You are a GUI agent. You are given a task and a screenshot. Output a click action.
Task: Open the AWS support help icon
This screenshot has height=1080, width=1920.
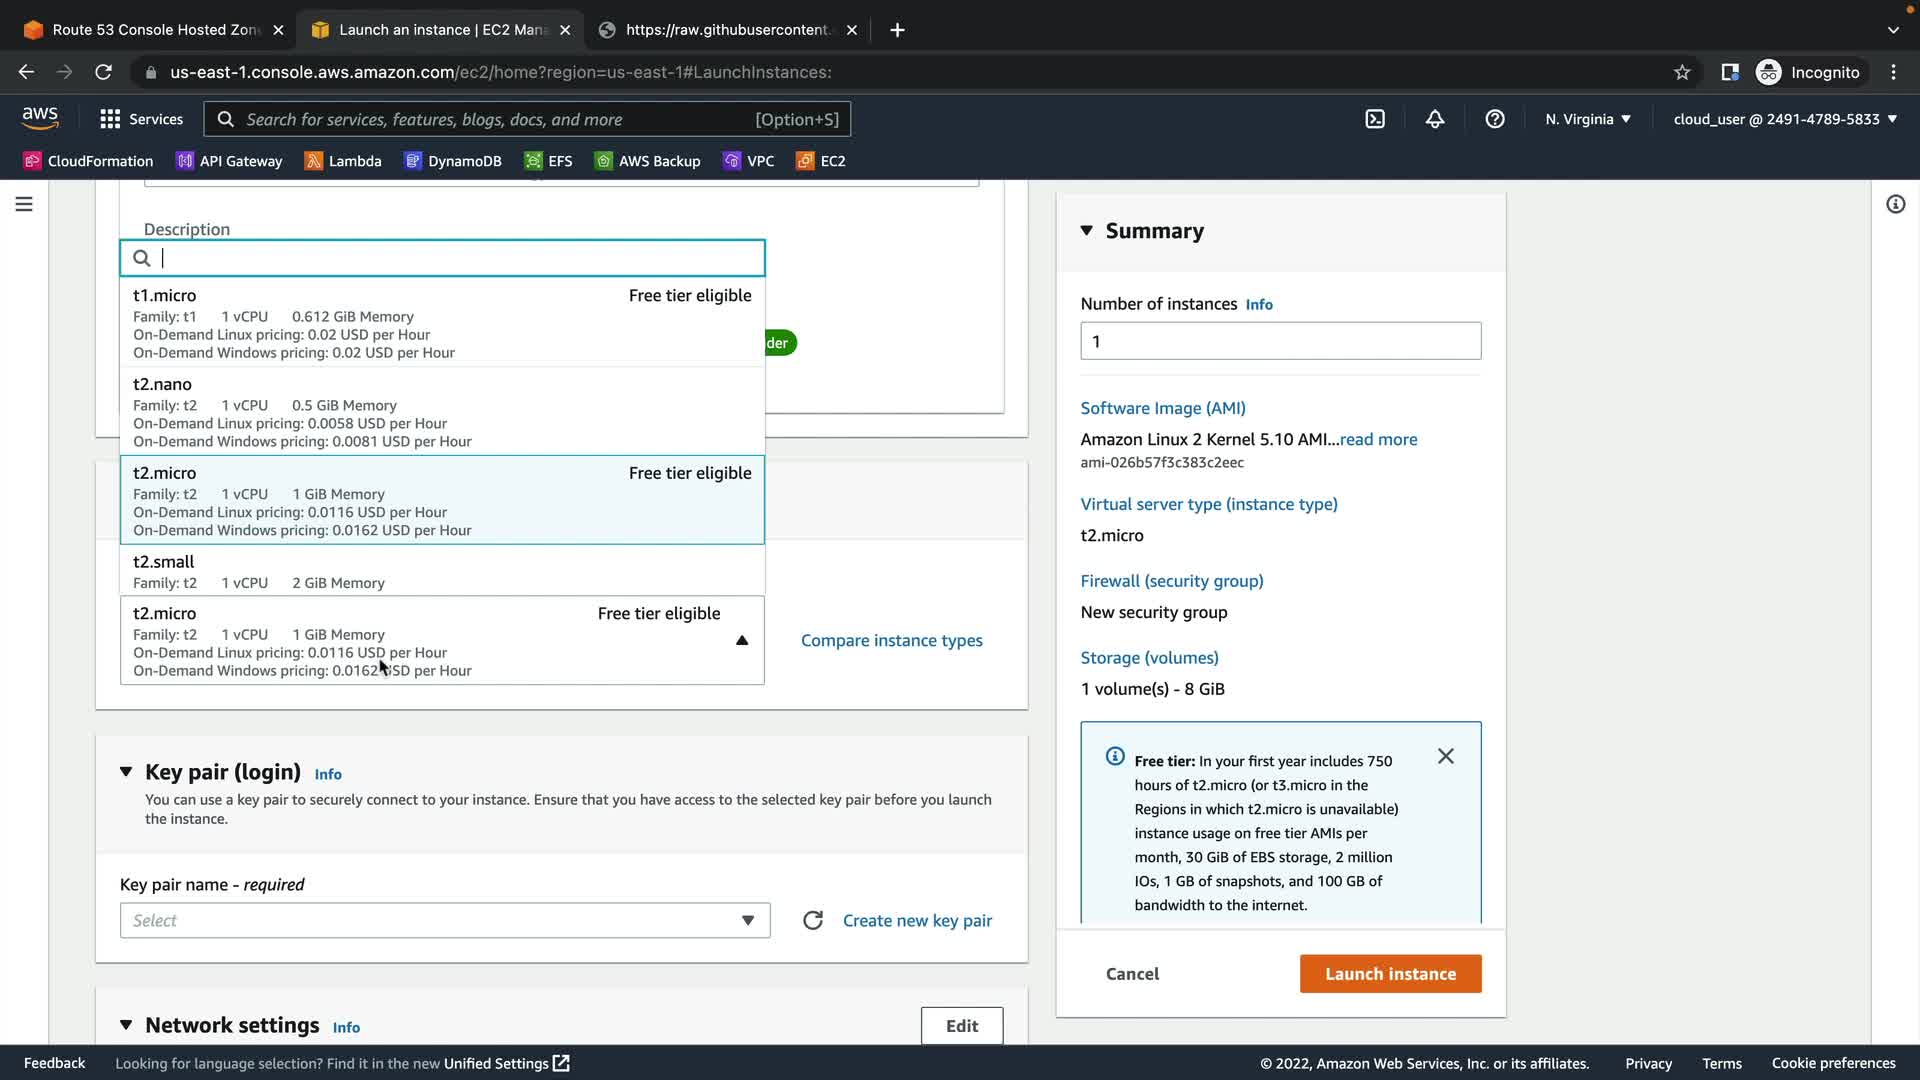[1495, 119]
